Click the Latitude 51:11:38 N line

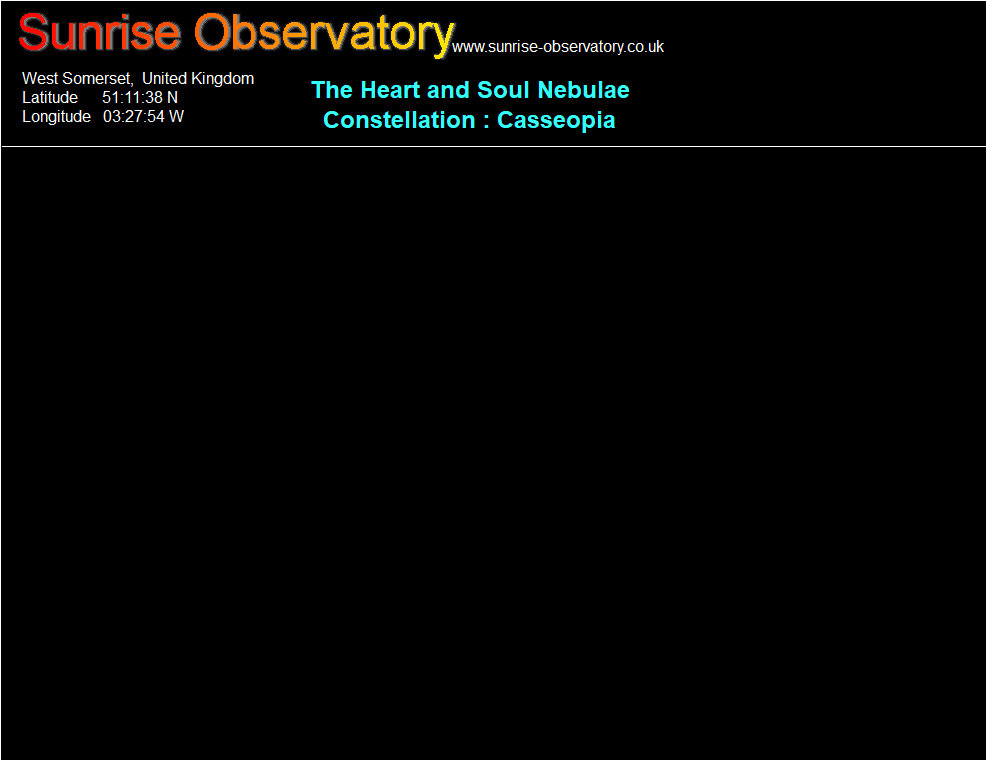(x=100, y=98)
